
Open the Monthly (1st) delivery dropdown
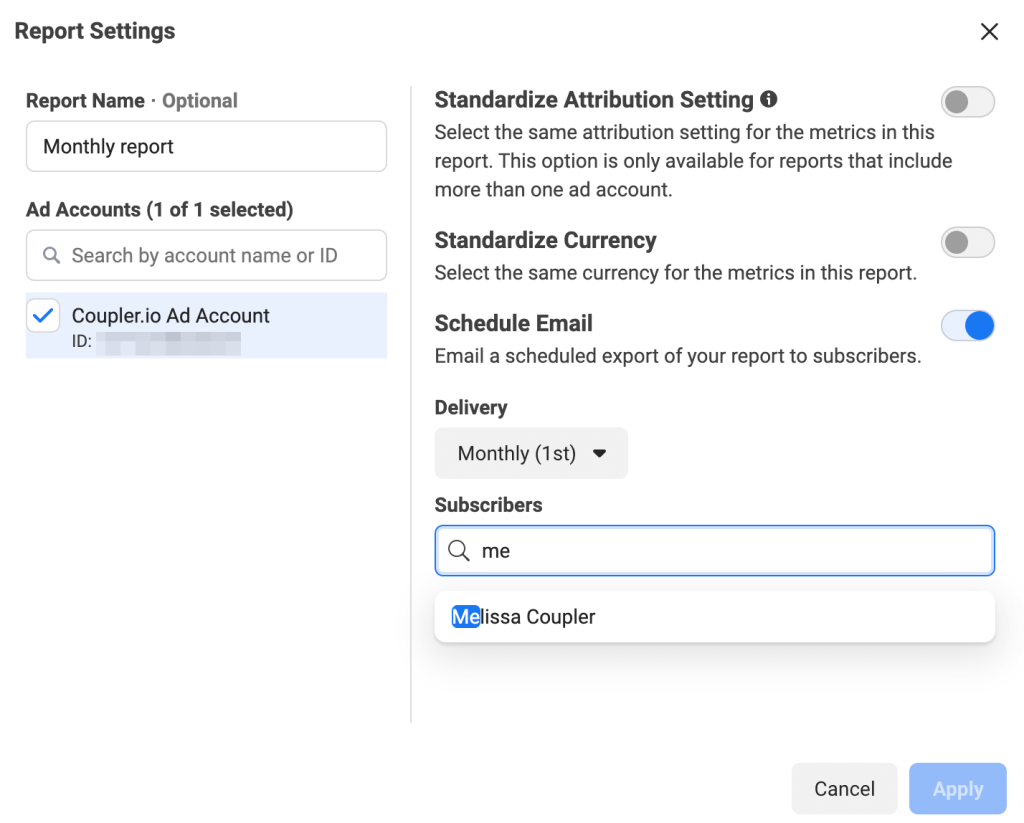[x=531, y=453]
